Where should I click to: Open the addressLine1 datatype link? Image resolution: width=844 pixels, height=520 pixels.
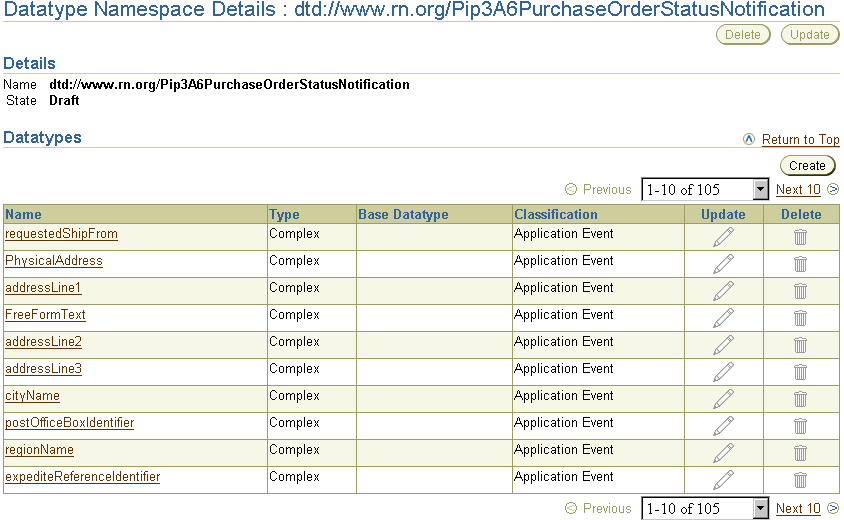tap(43, 288)
